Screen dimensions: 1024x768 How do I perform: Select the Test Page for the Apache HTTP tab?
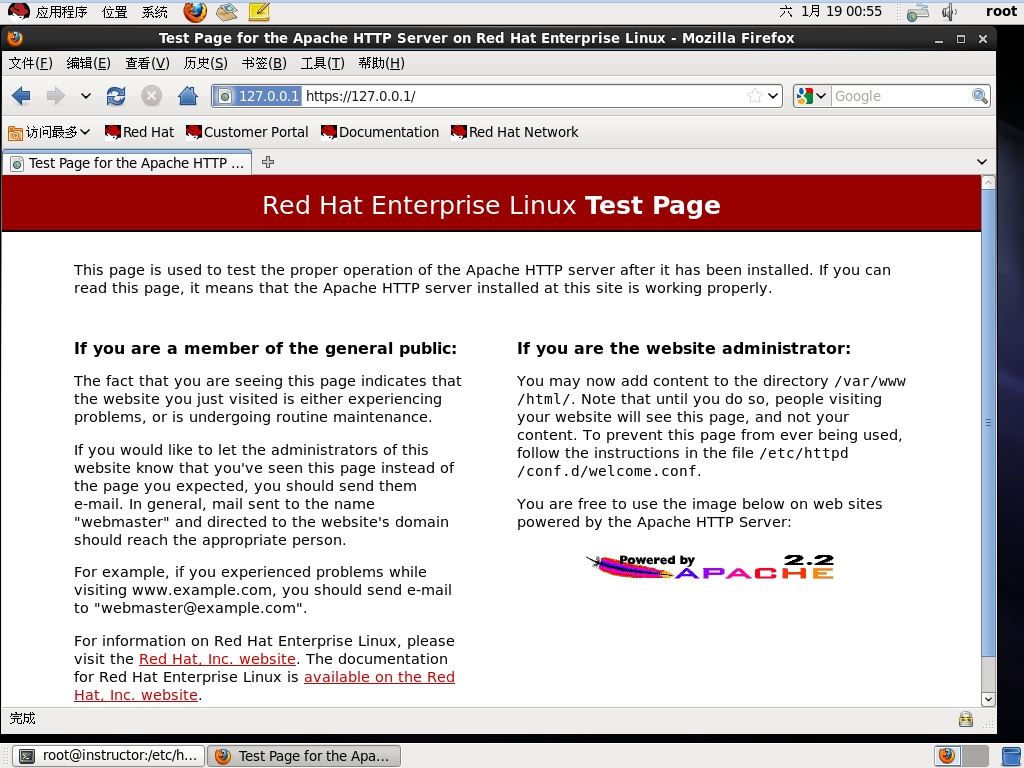point(127,163)
